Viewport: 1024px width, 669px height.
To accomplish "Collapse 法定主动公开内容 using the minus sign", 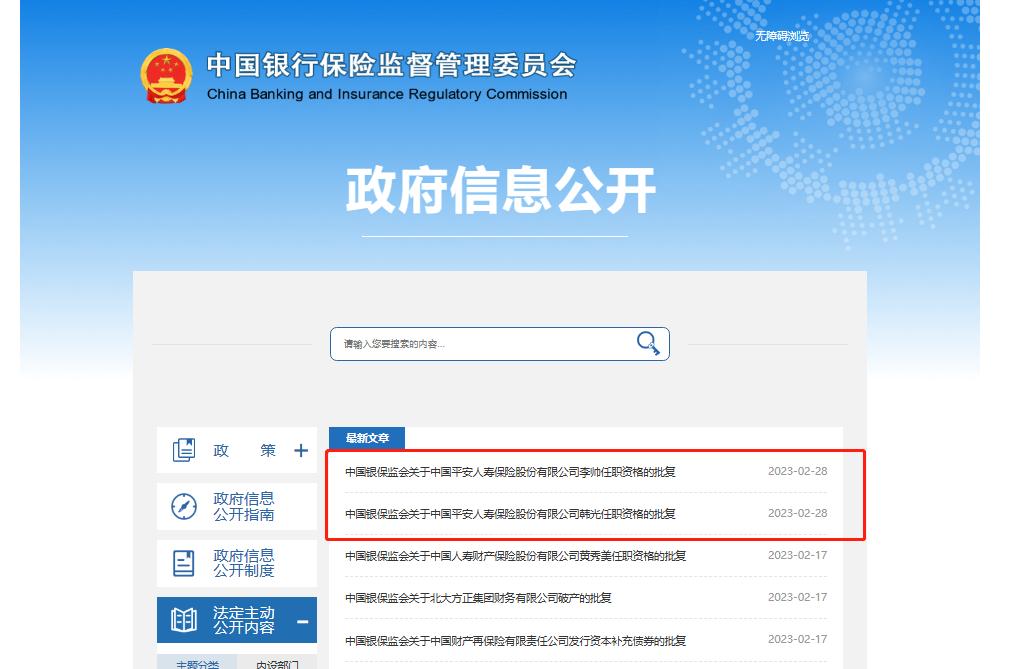I will coord(302,622).
